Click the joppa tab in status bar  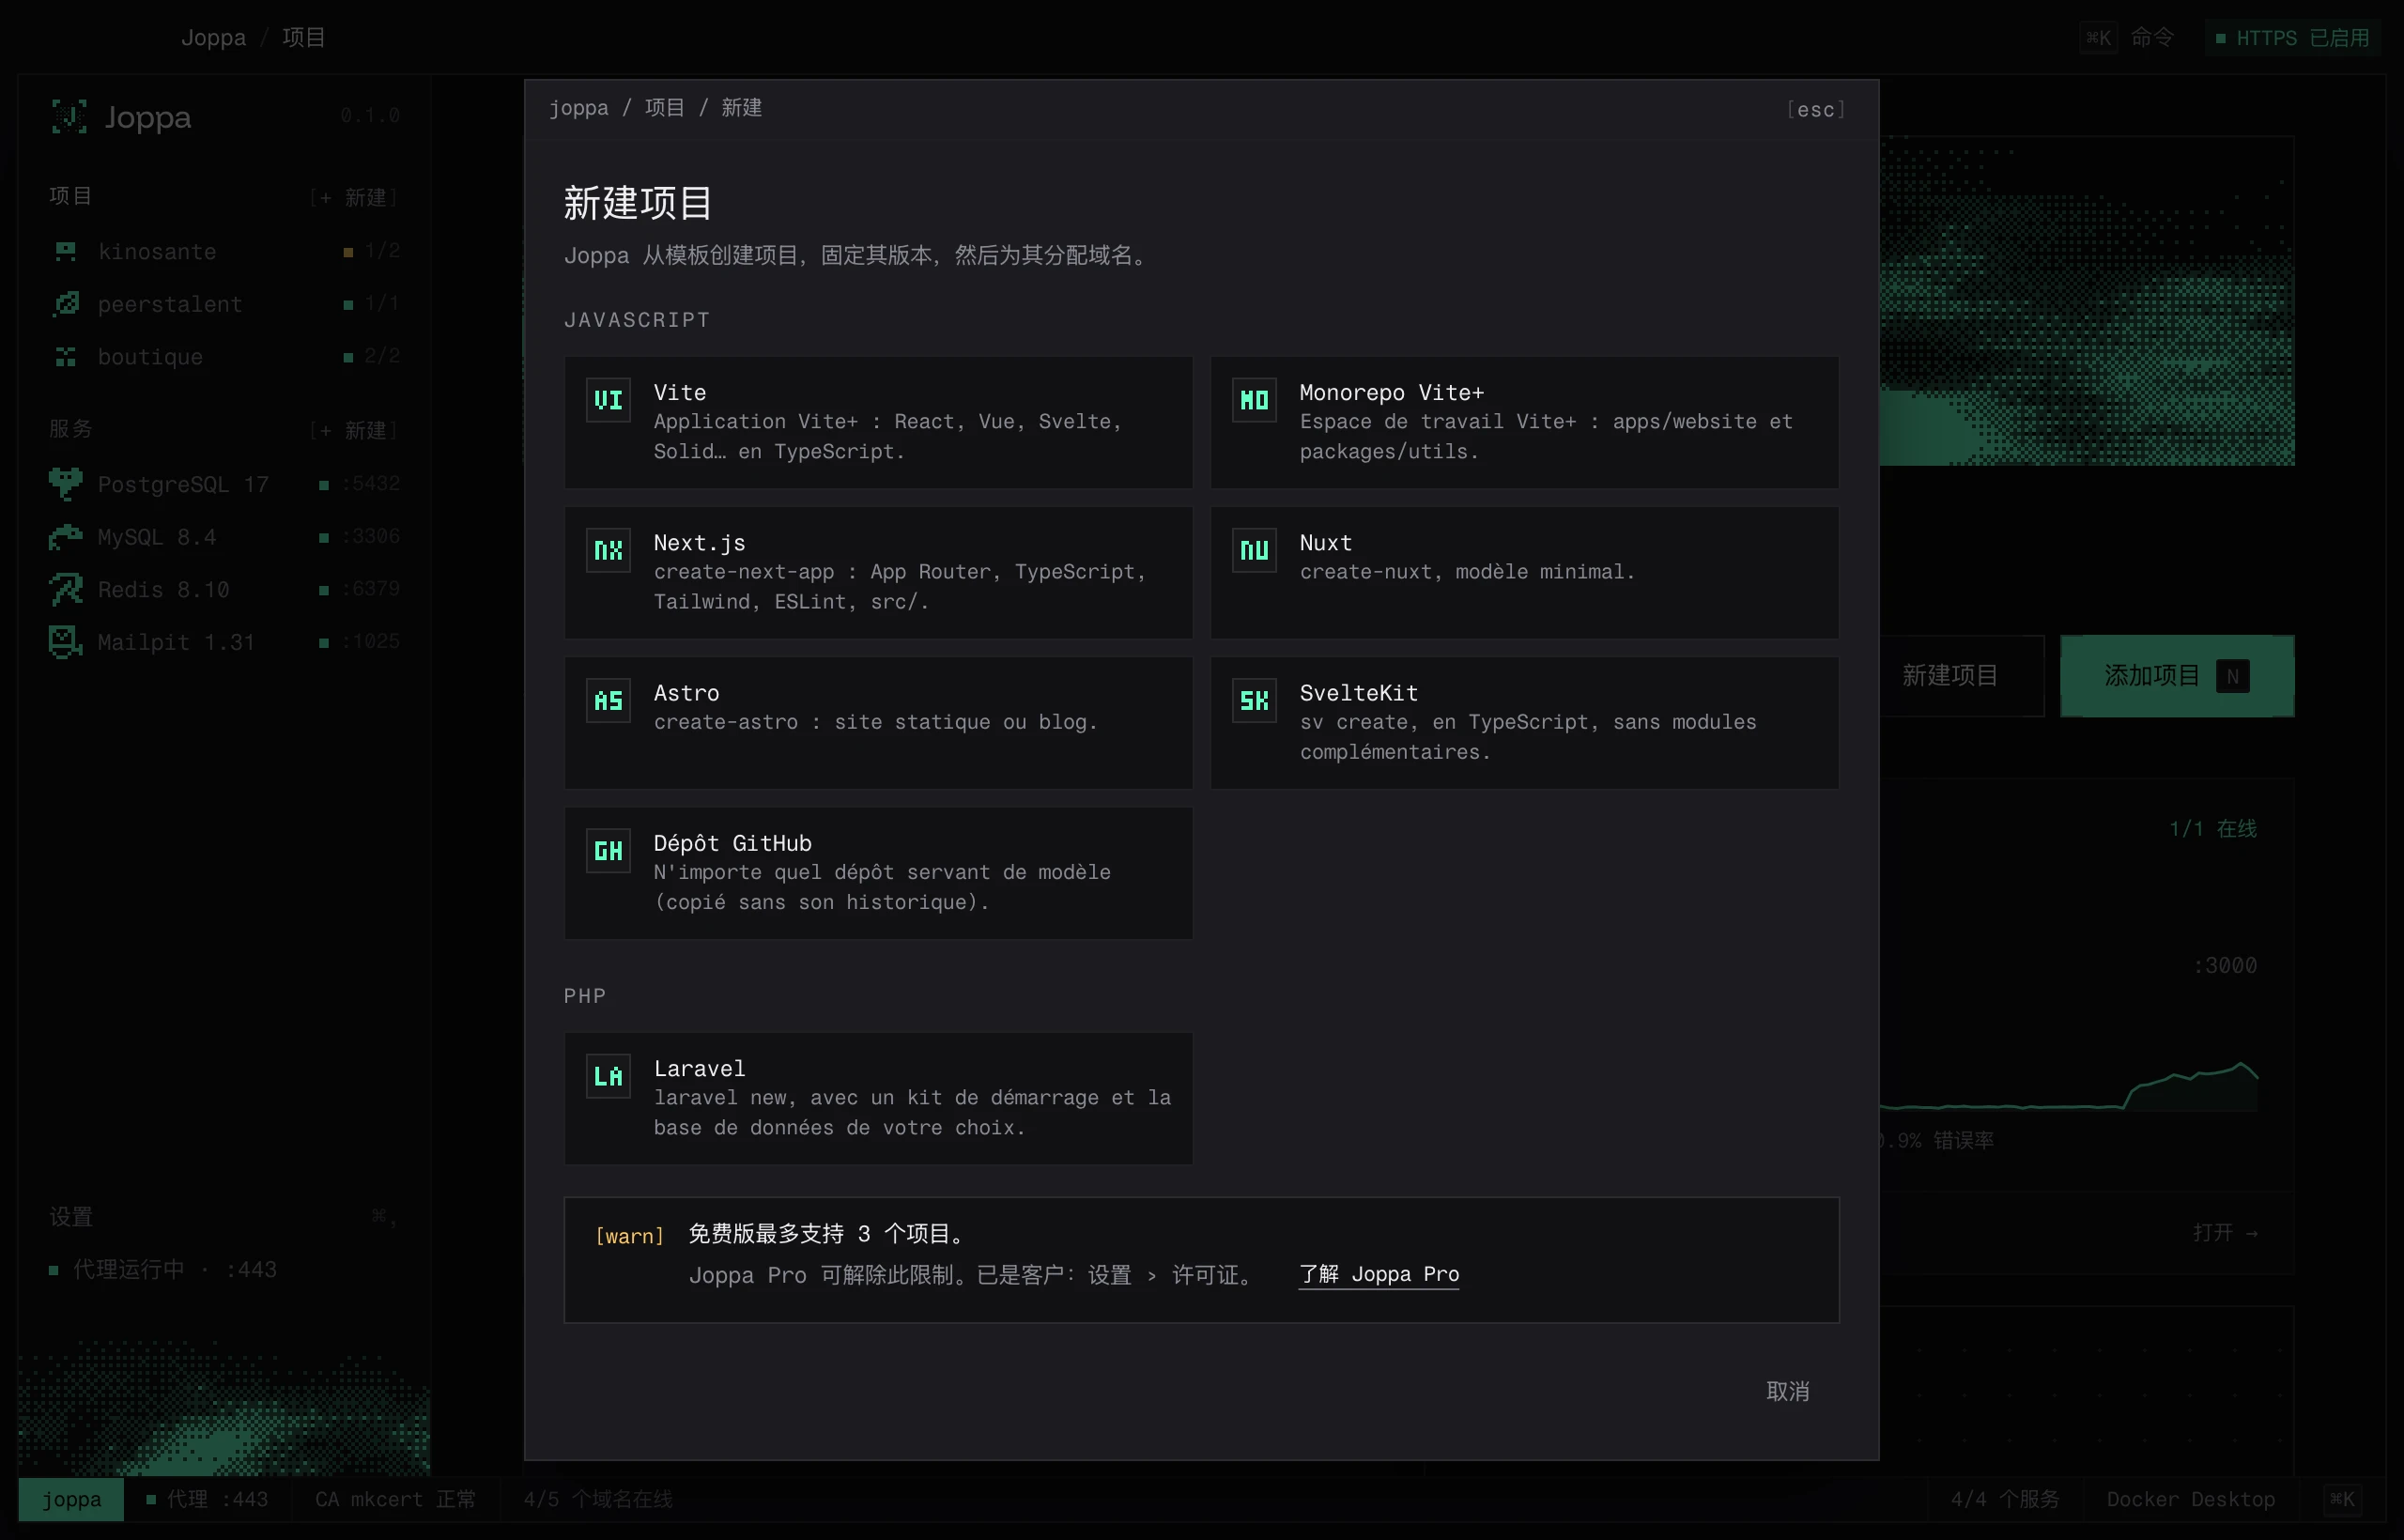coord(71,1499)
